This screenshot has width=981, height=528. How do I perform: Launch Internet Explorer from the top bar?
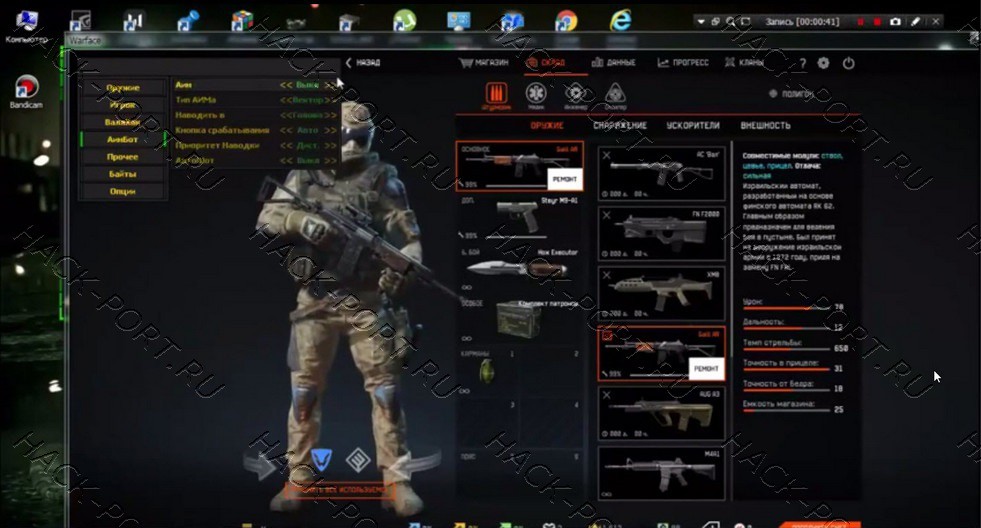[x=621, y=20]
